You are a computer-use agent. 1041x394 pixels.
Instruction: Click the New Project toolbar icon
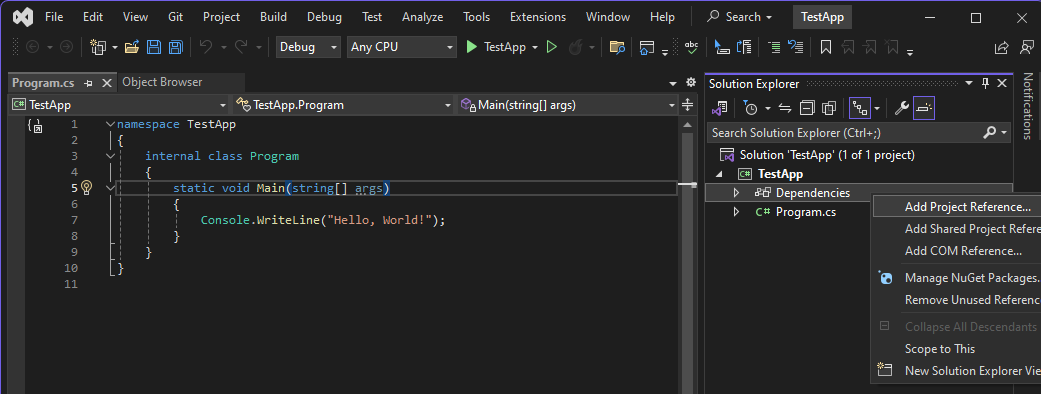click(x=98, y=47)
